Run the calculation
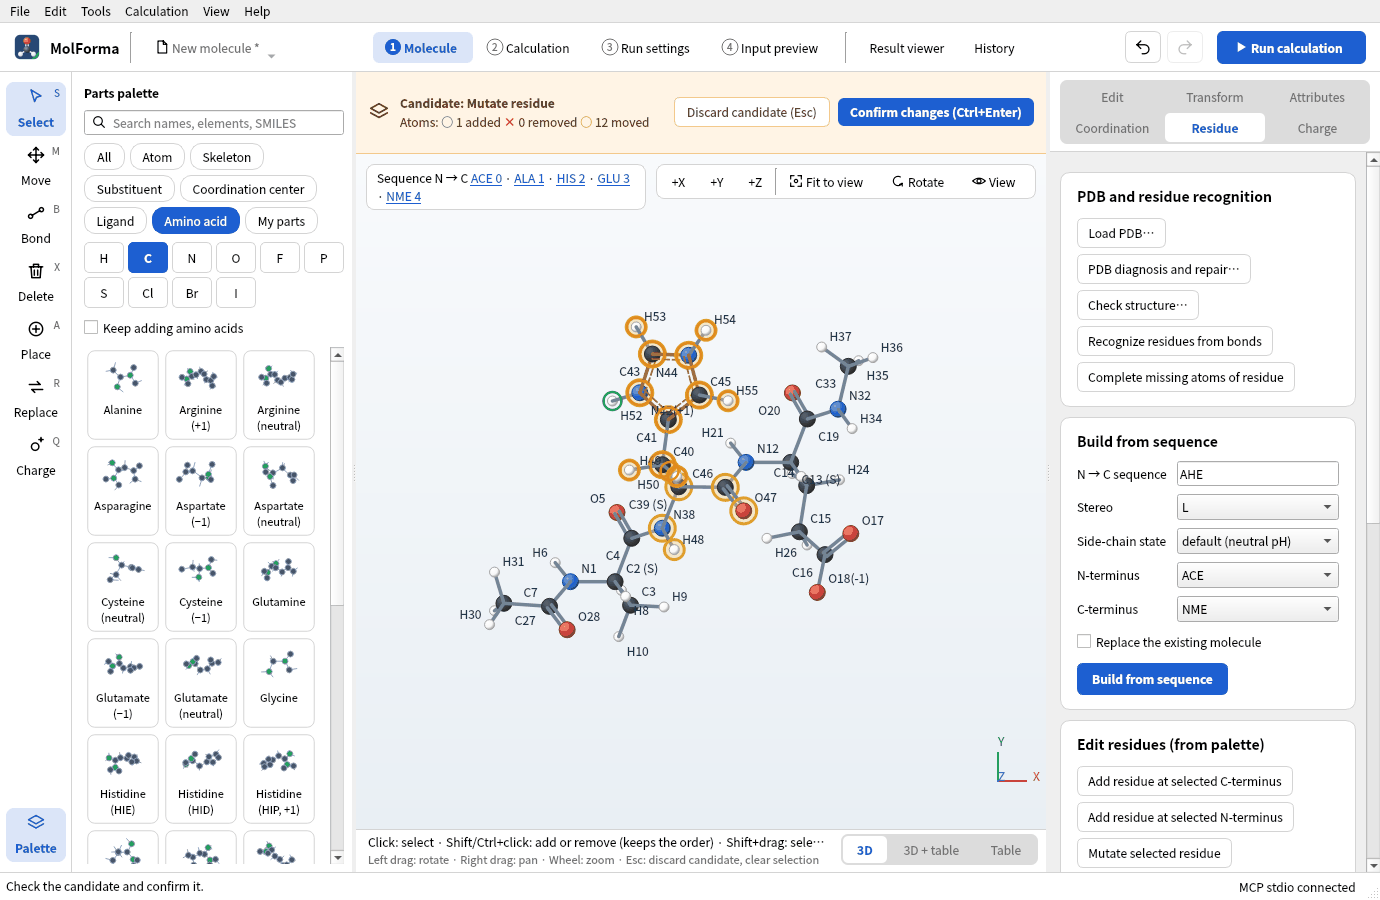 (1291, 48)
